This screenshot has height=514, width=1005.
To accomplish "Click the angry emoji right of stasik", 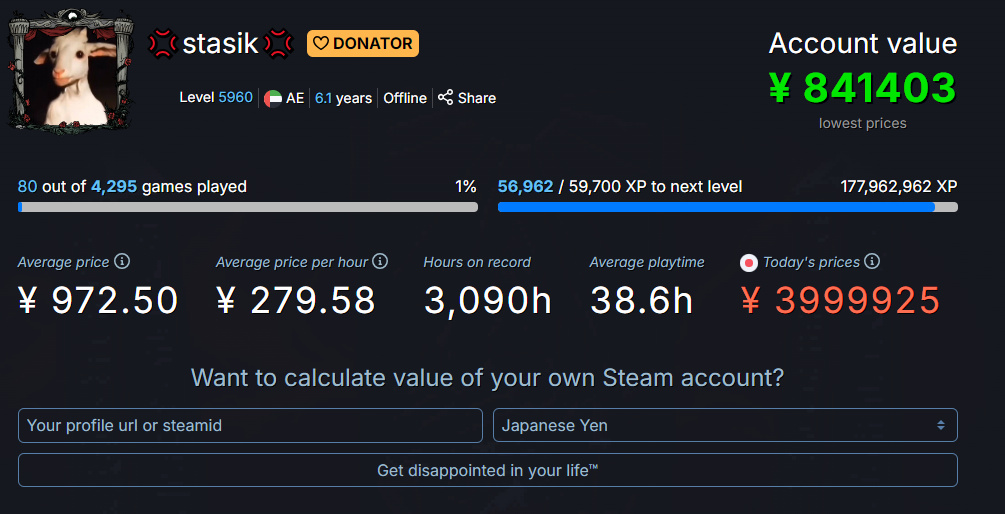I will pyautogui.click(x=278, y=44).
